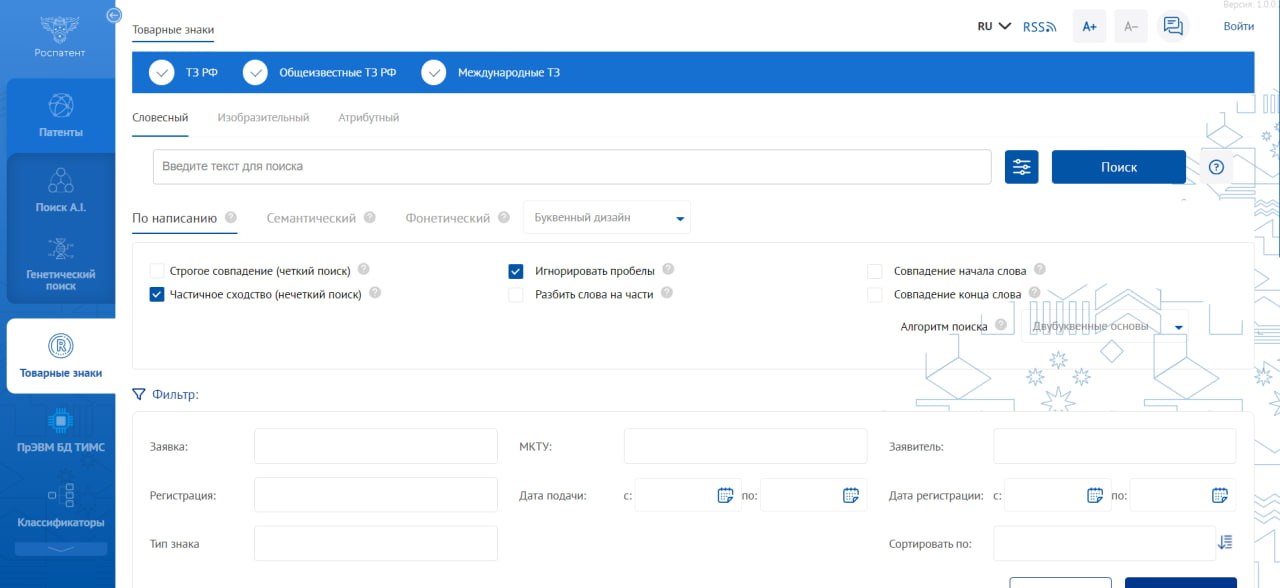
Task: Open the RSS feed icon
Action: point(1039,27)
